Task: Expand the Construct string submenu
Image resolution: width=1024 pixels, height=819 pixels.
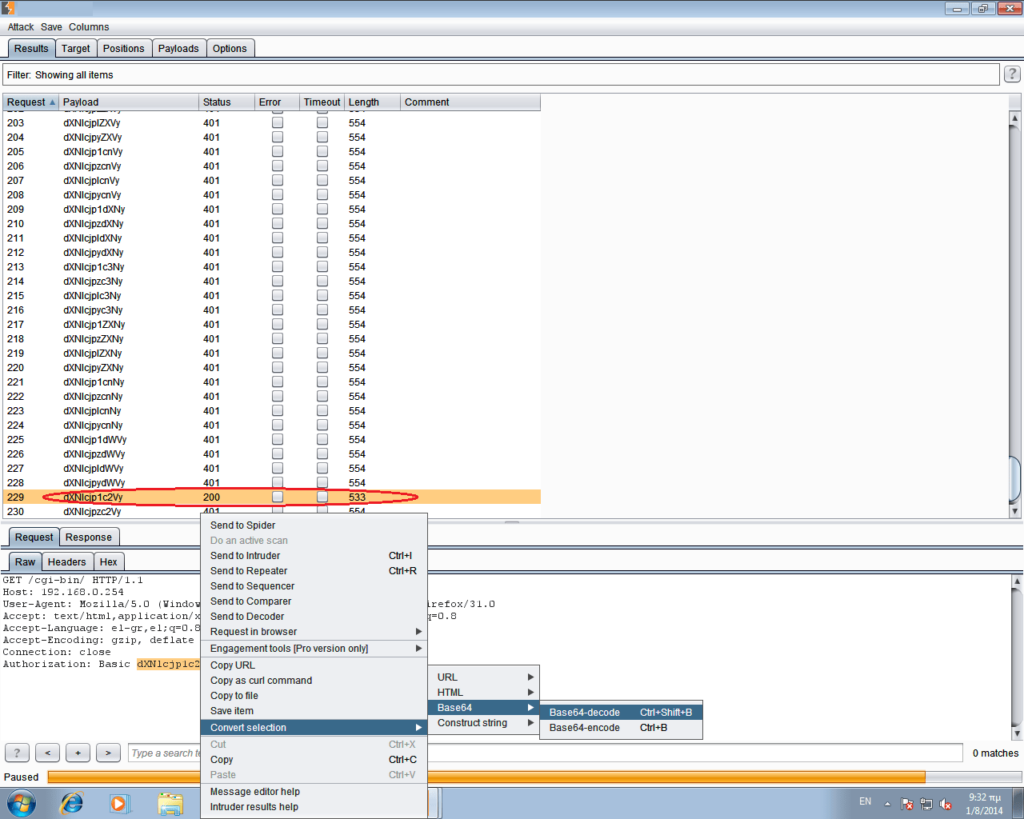Action: coord(484,723)
